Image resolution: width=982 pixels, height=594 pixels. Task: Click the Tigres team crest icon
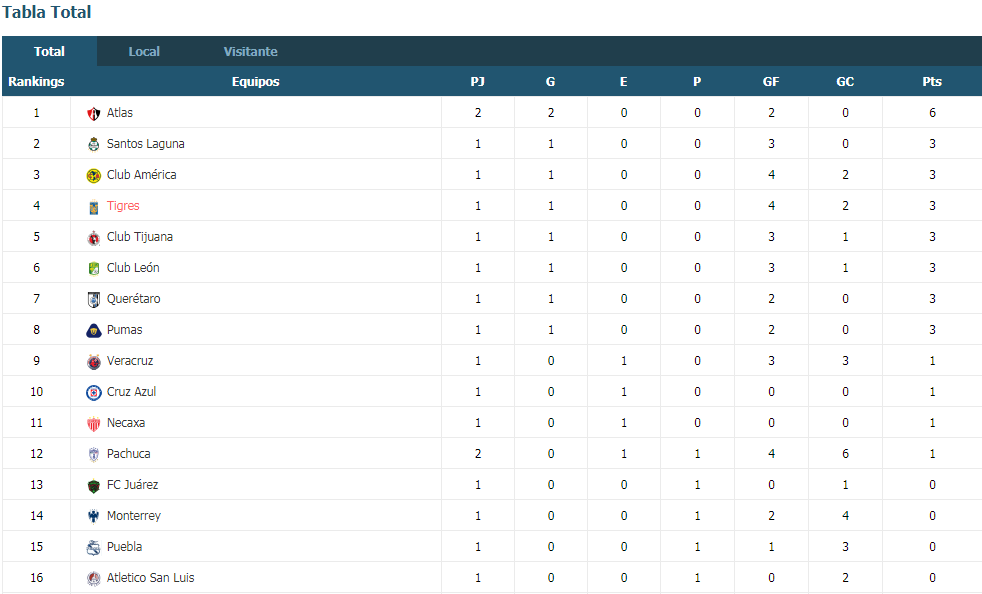tap(93, 207)
